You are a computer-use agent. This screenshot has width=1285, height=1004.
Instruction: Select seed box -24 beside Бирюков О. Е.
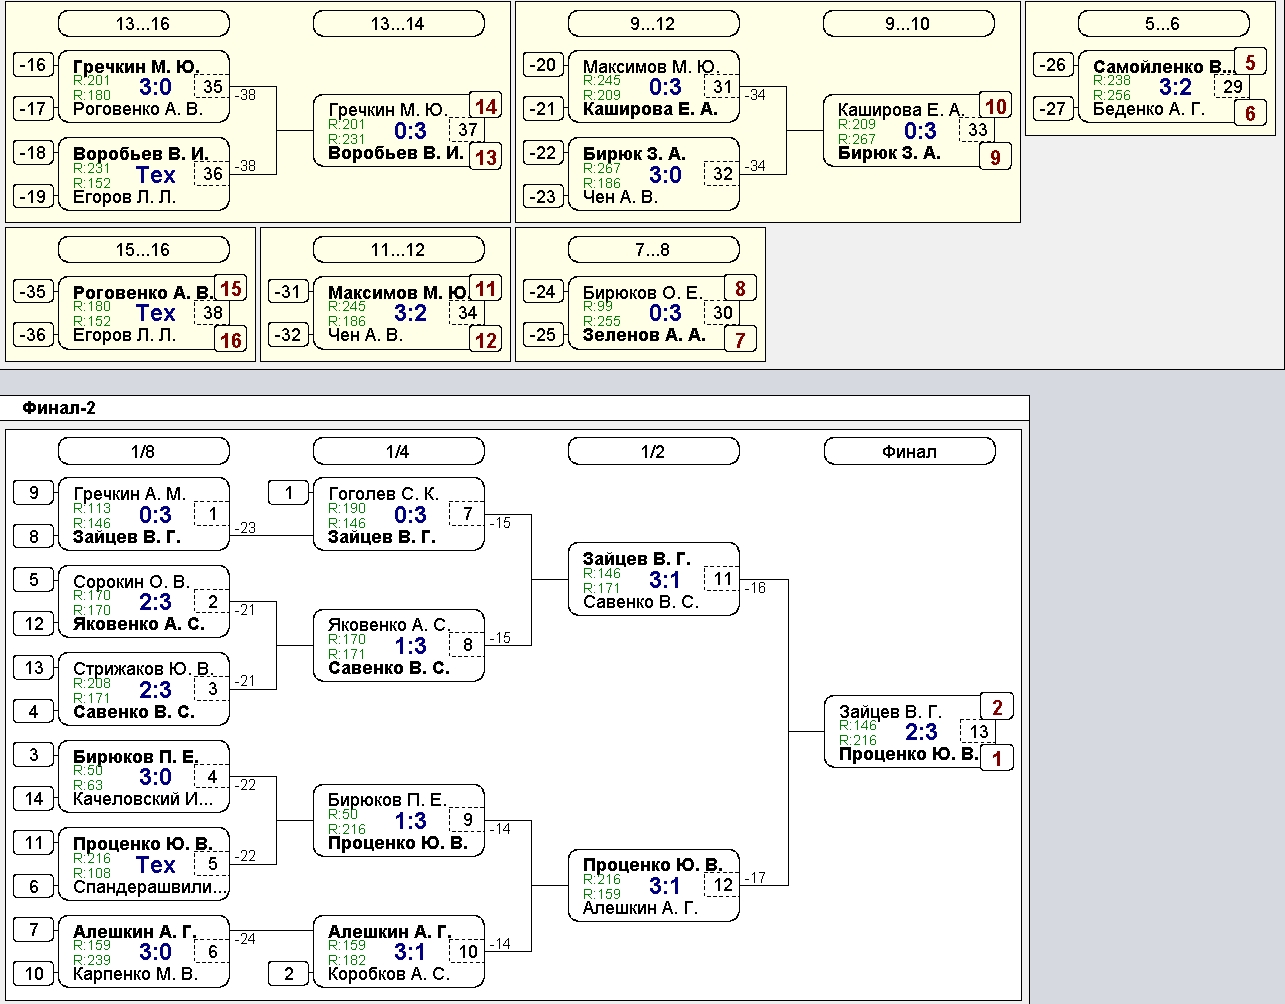click(544, 291)
